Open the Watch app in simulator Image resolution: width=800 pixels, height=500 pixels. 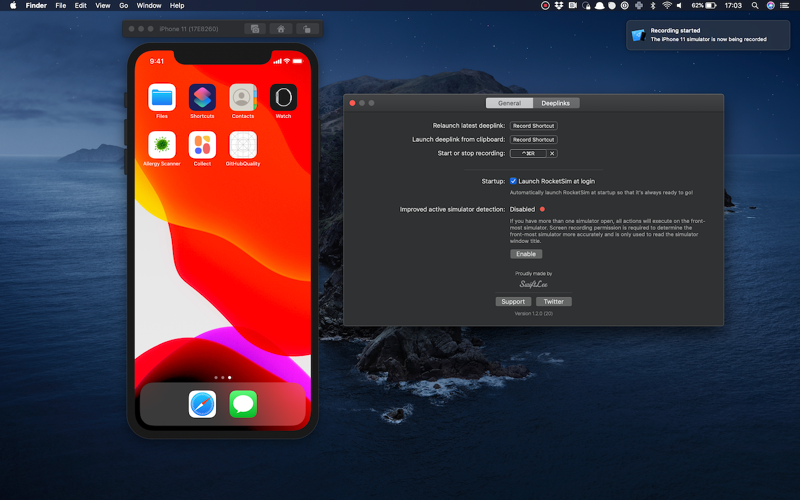[283, 97]
